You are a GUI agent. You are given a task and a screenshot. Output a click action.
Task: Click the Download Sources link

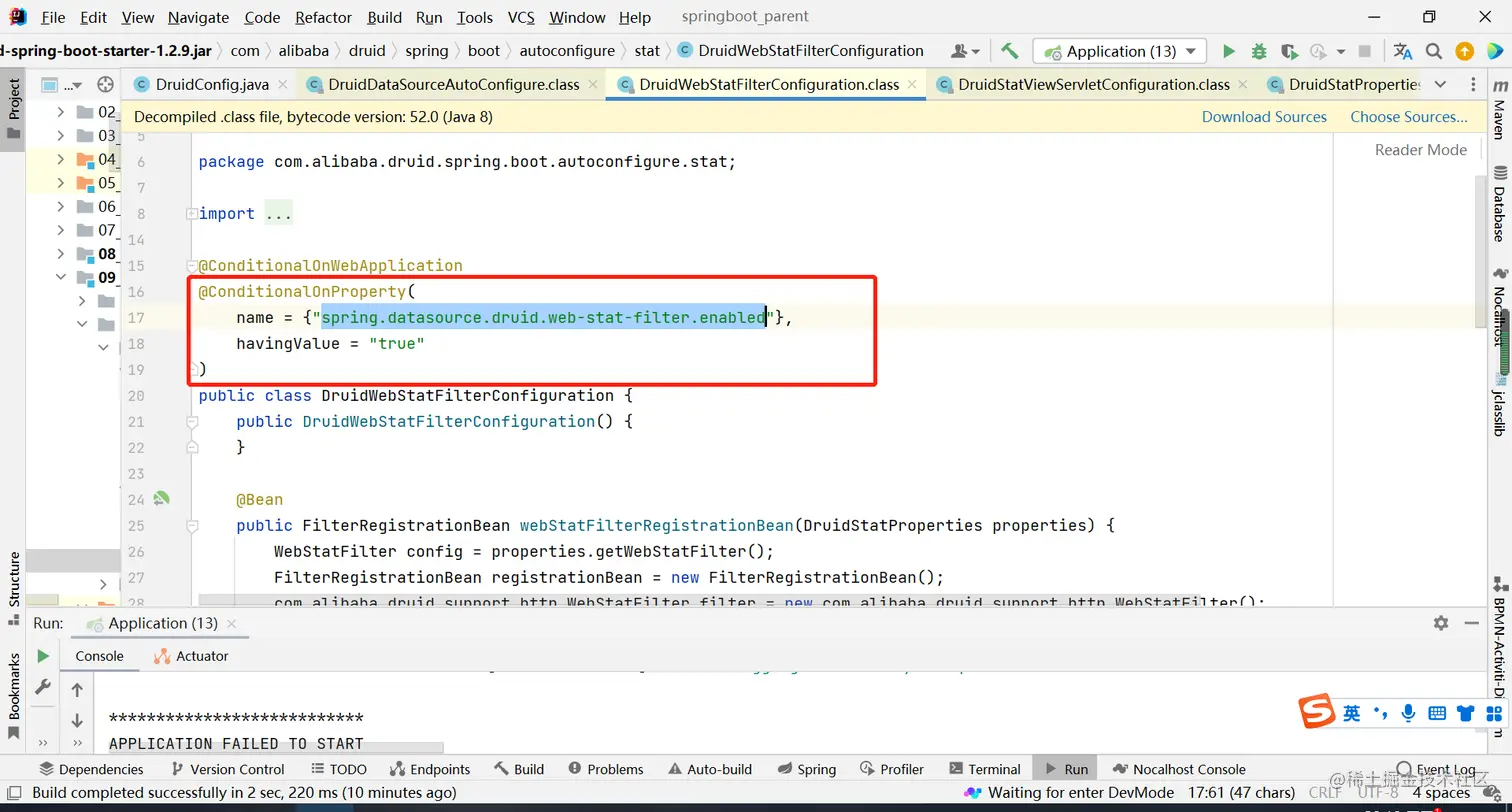[1264, 117]
